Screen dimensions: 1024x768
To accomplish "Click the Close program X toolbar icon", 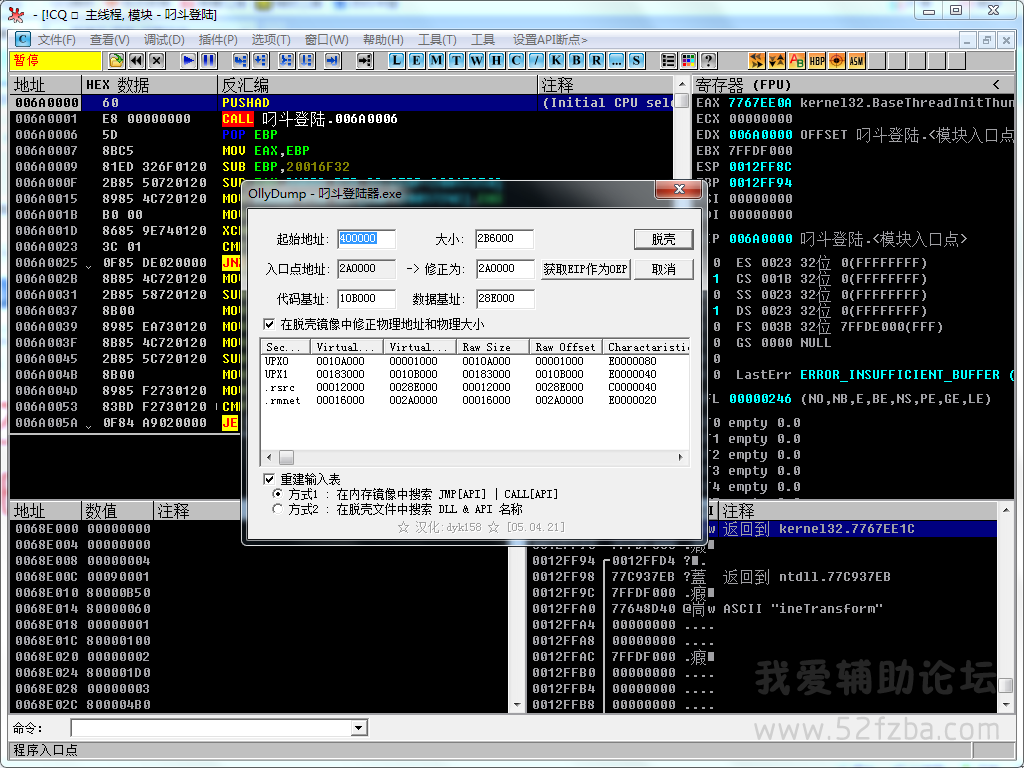I will 156,61.
